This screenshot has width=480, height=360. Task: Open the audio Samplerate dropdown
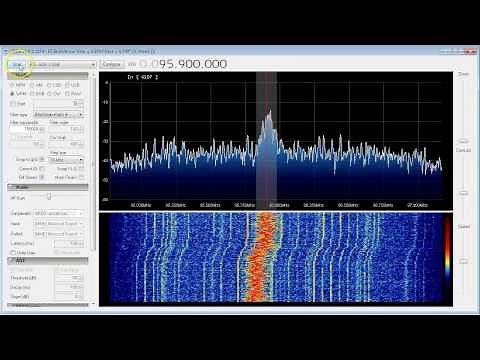58,213
